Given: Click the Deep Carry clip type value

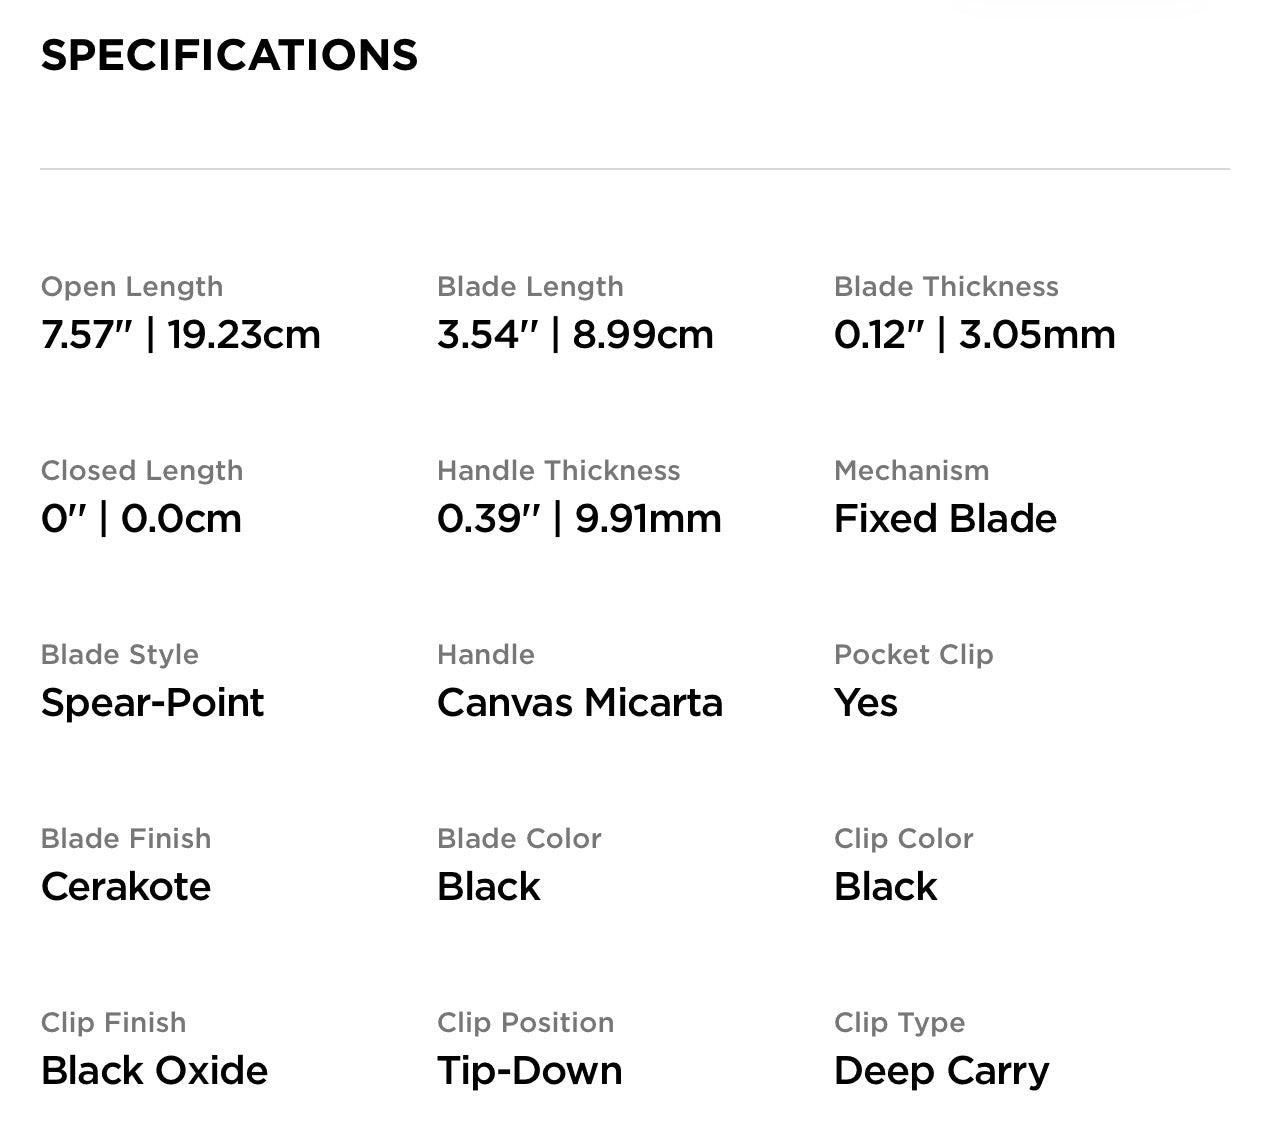Looking at the screenshot, I should click(x=942, y=1071).
